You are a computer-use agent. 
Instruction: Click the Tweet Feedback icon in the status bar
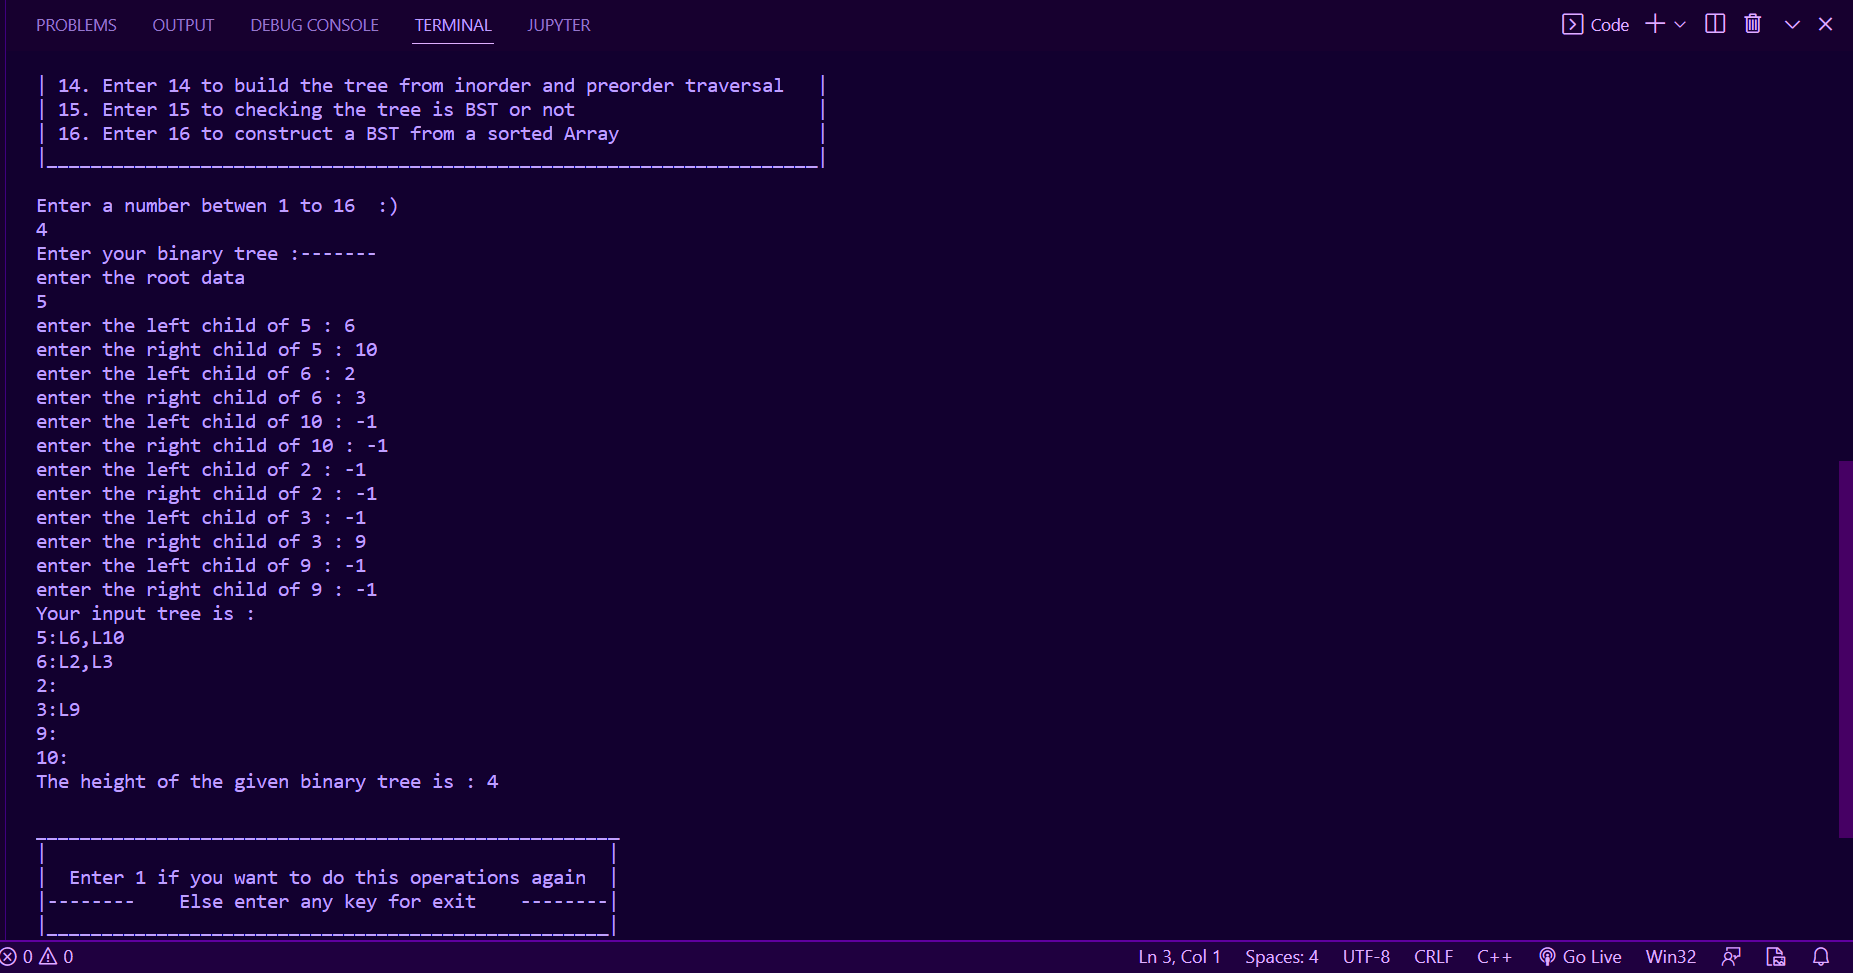tap(1732, 956)
